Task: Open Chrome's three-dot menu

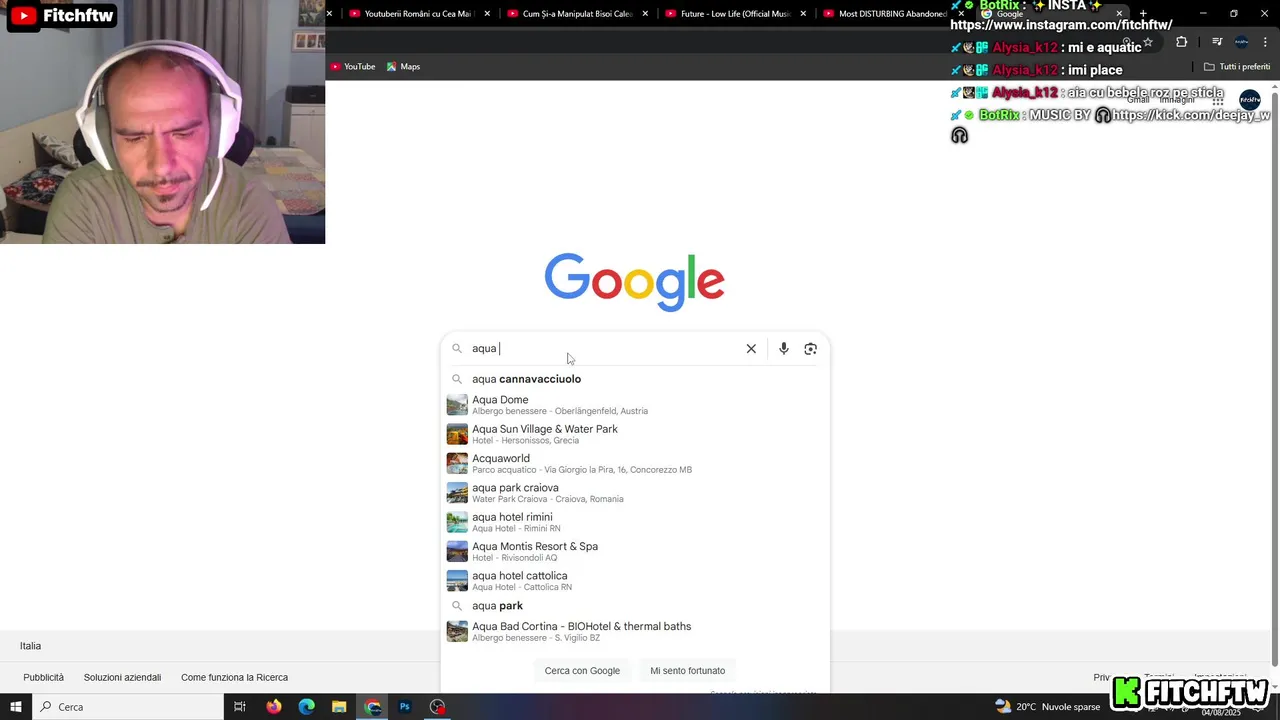Action: (1265, 42)
